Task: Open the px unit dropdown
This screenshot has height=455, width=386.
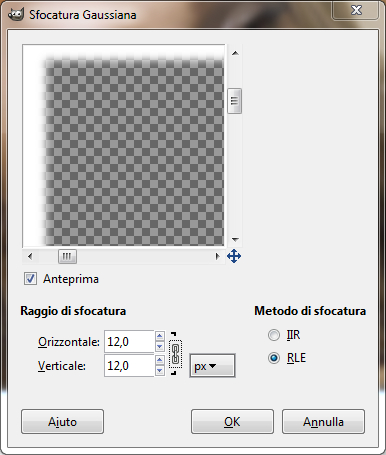Action: pyautogui.click(x=212, y=366)
